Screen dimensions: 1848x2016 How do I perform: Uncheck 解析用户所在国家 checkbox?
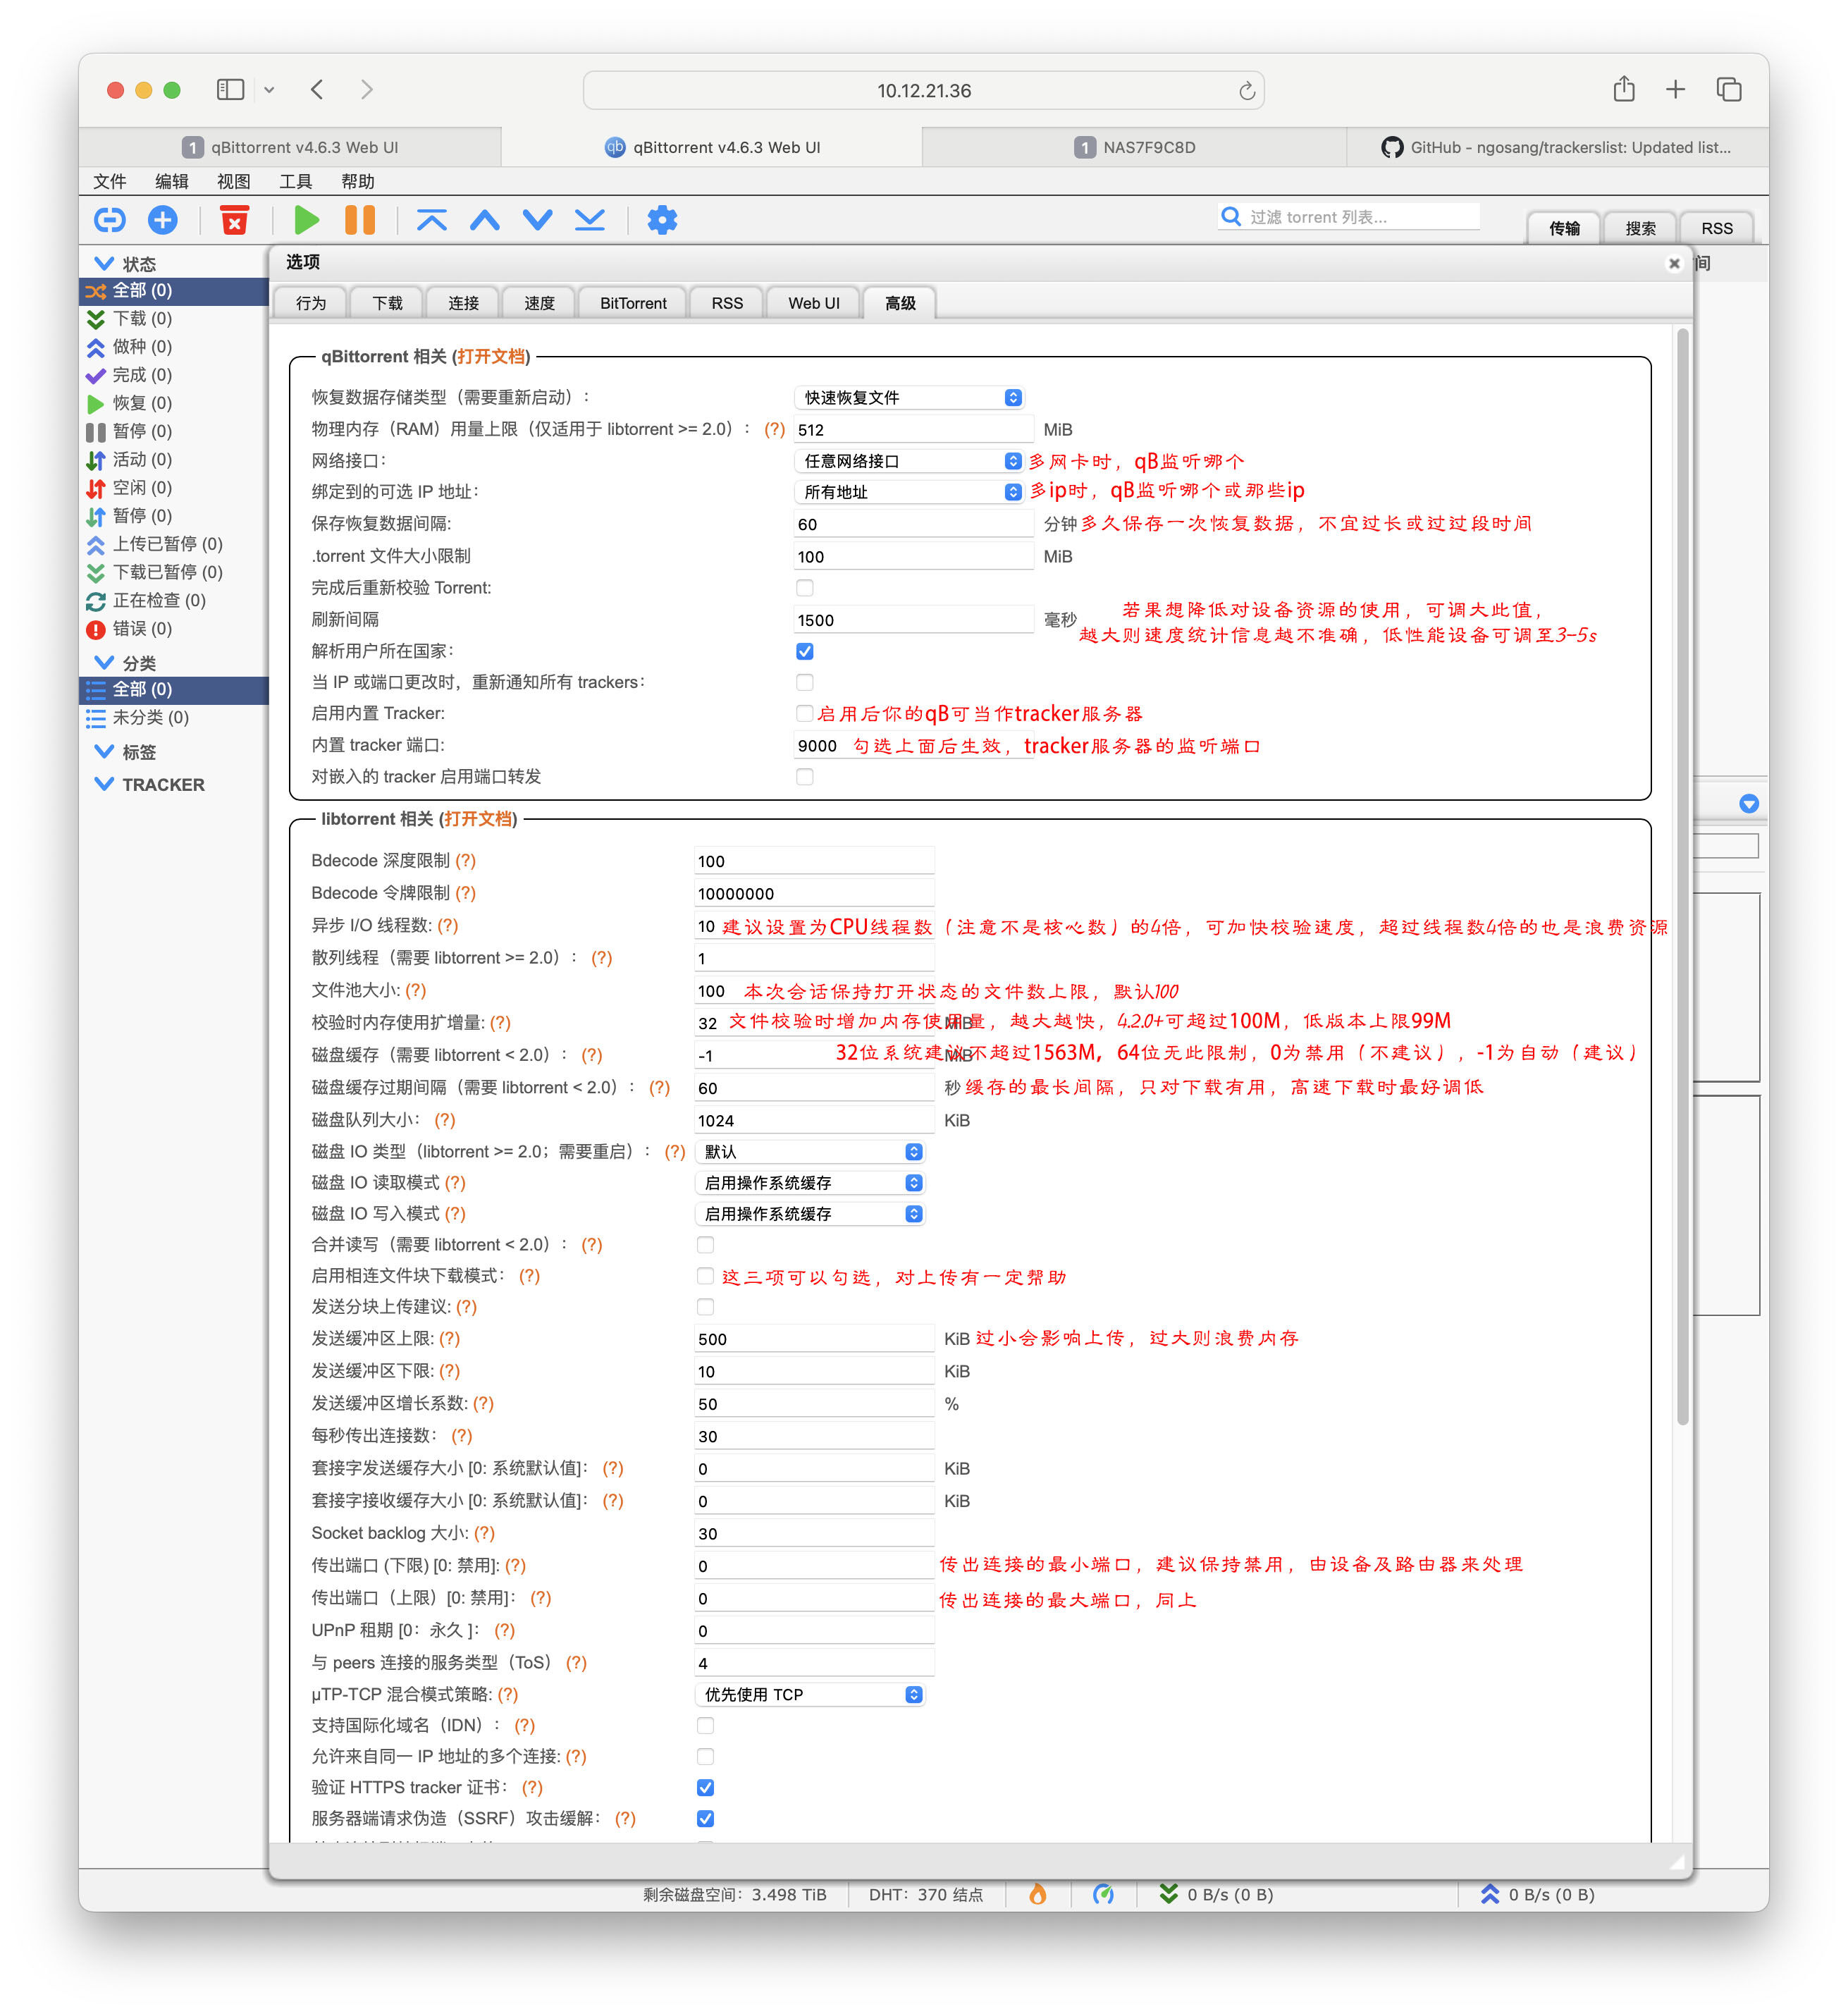click(x=805, y=651)
